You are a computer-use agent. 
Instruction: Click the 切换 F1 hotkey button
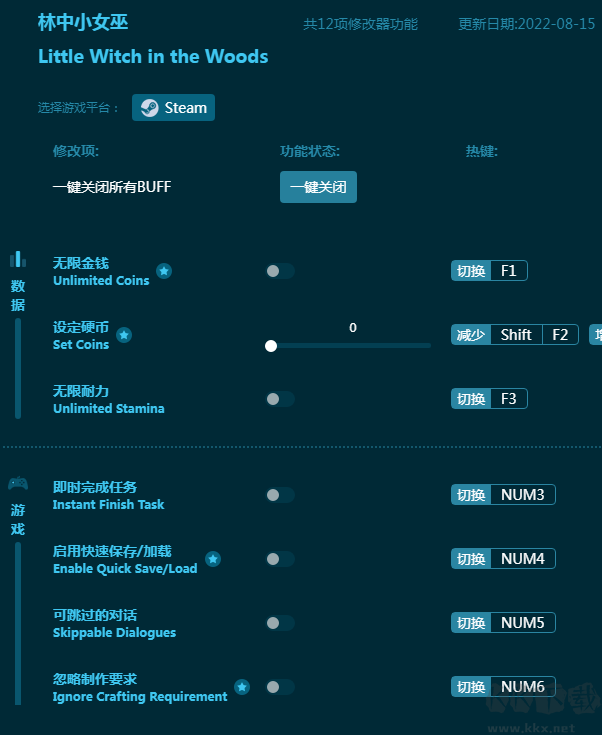(489, 270)
